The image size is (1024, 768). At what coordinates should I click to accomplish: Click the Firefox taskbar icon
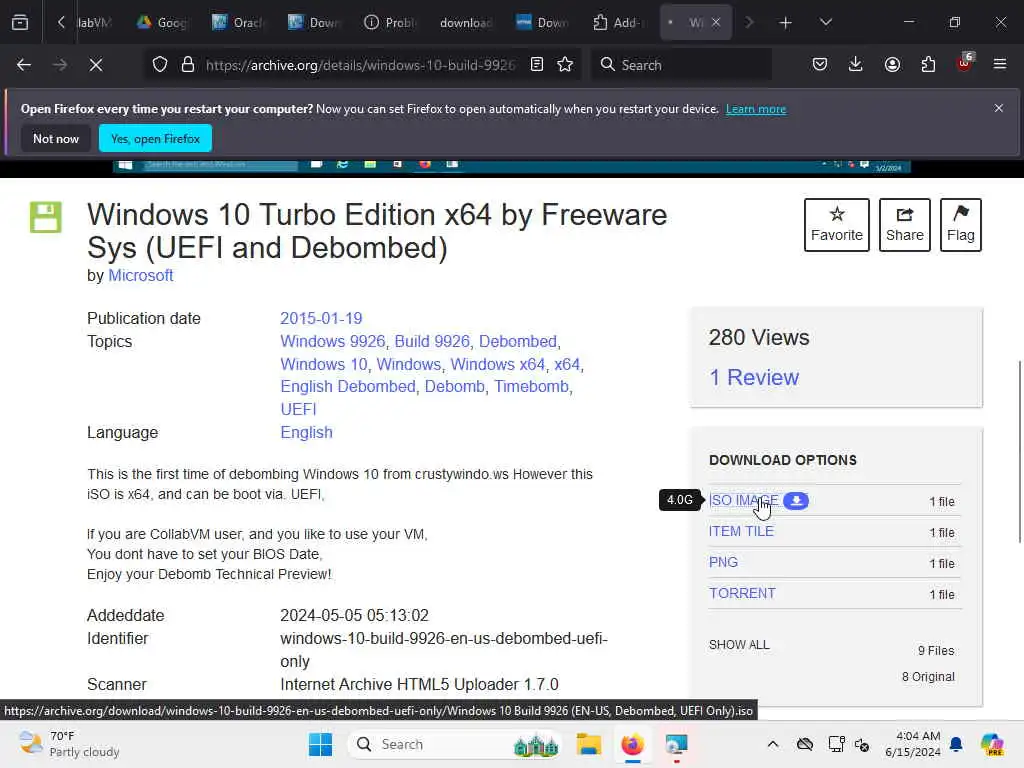632,744
